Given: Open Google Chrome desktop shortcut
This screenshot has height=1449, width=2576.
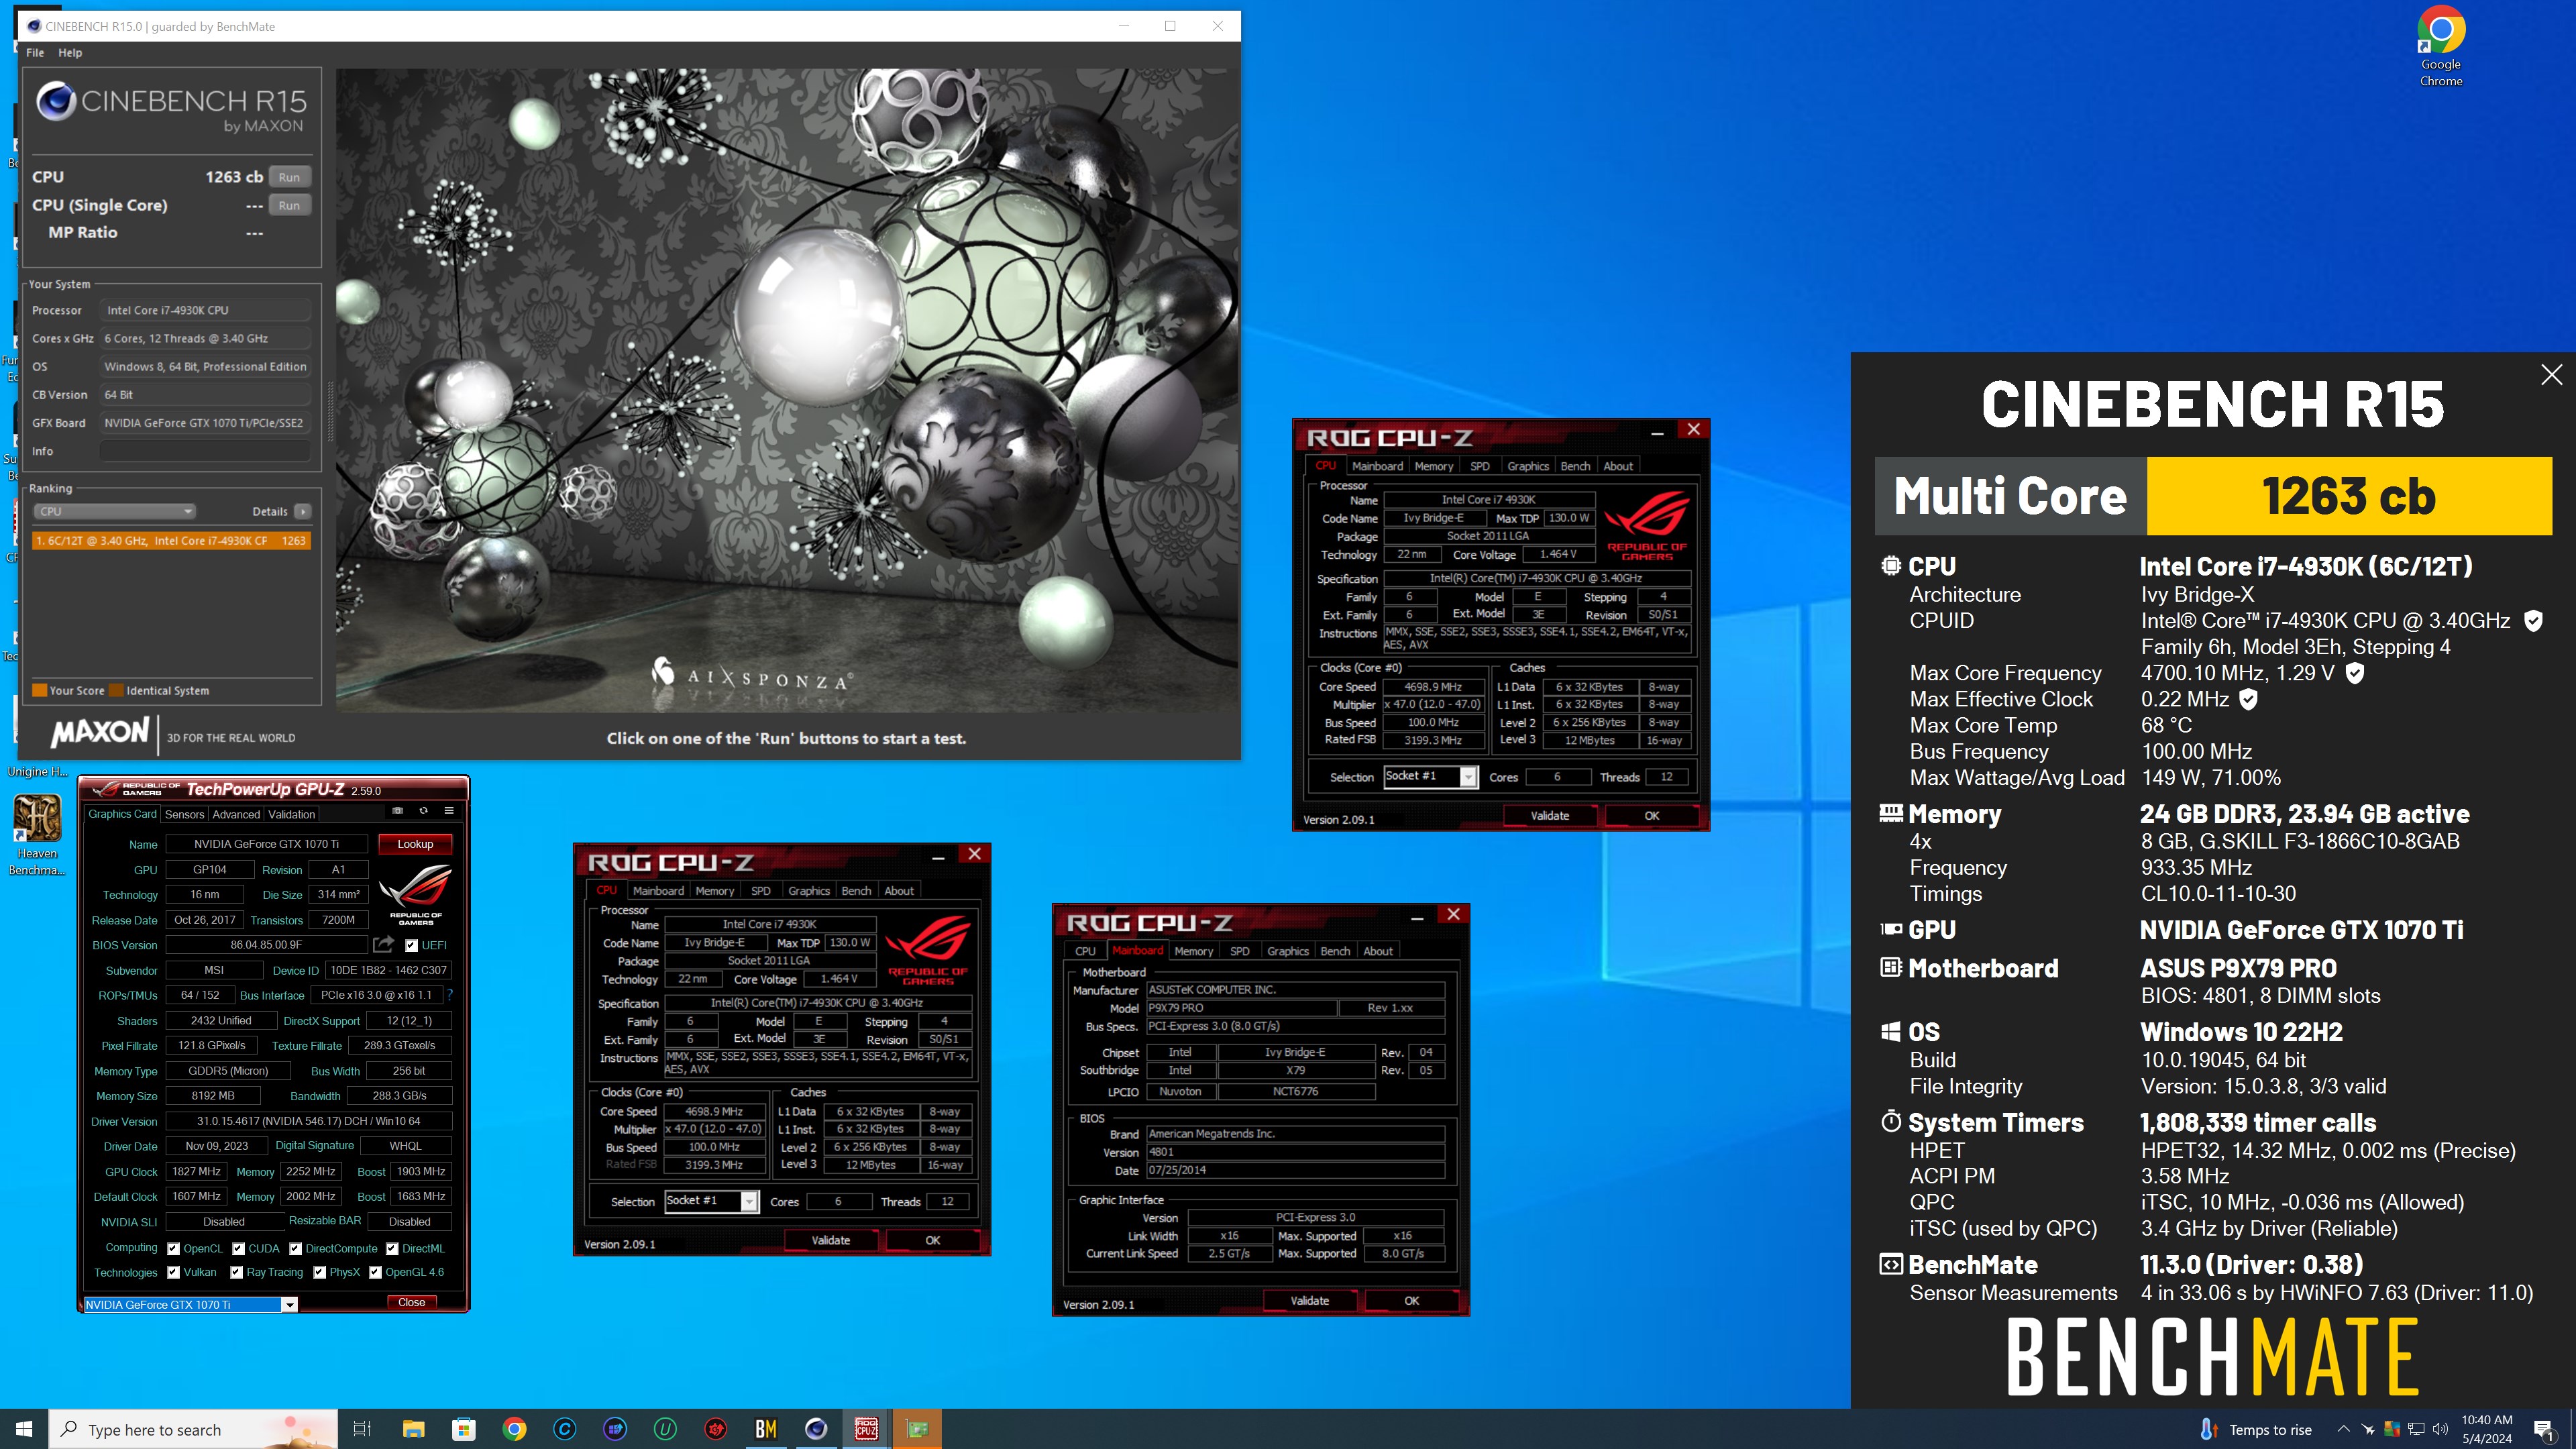Looking at the screenshot, I should coord(2441,46).
